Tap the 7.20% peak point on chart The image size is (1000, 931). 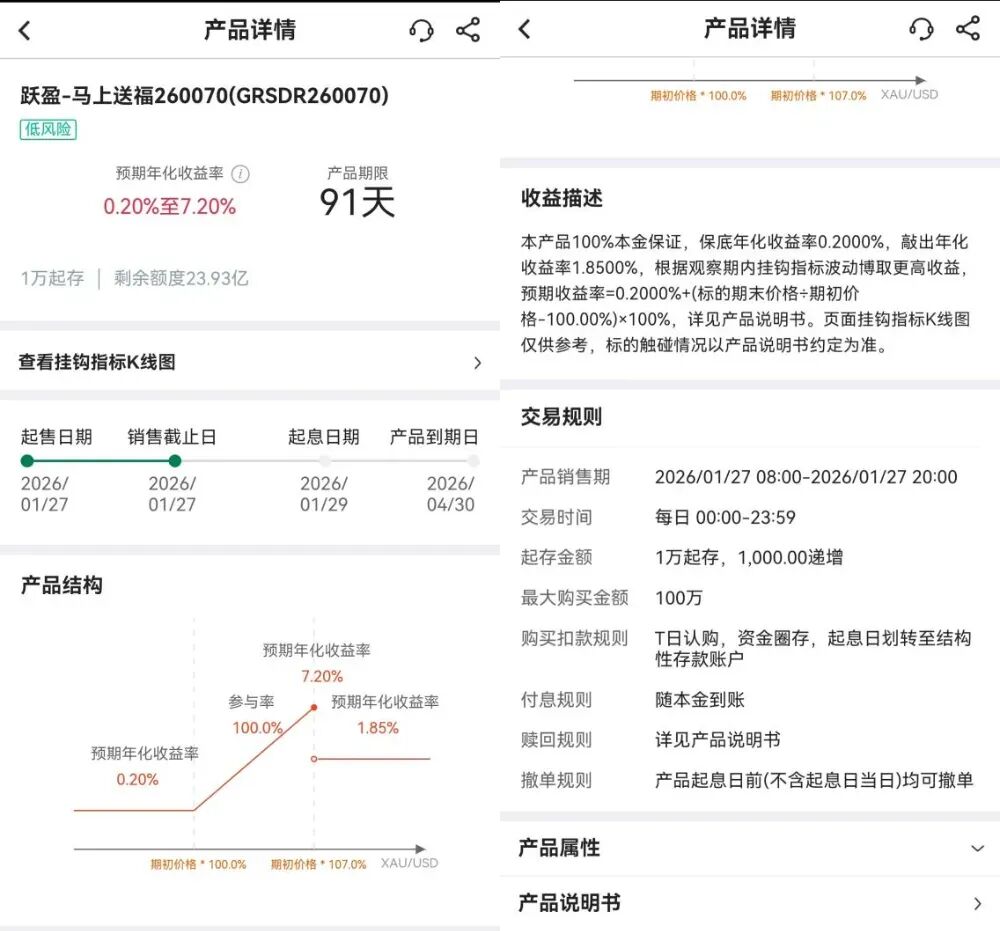tap(314, 707)
